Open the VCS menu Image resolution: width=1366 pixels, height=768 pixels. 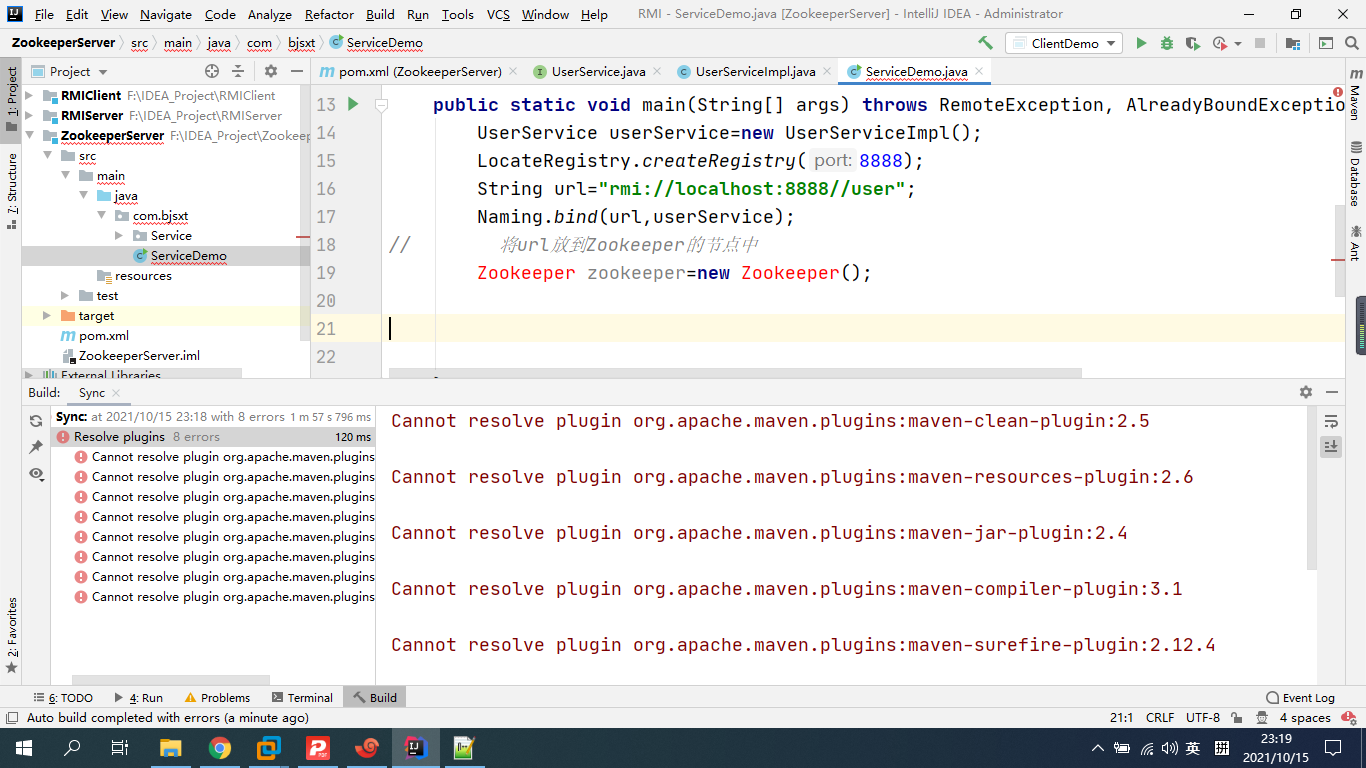498,14
